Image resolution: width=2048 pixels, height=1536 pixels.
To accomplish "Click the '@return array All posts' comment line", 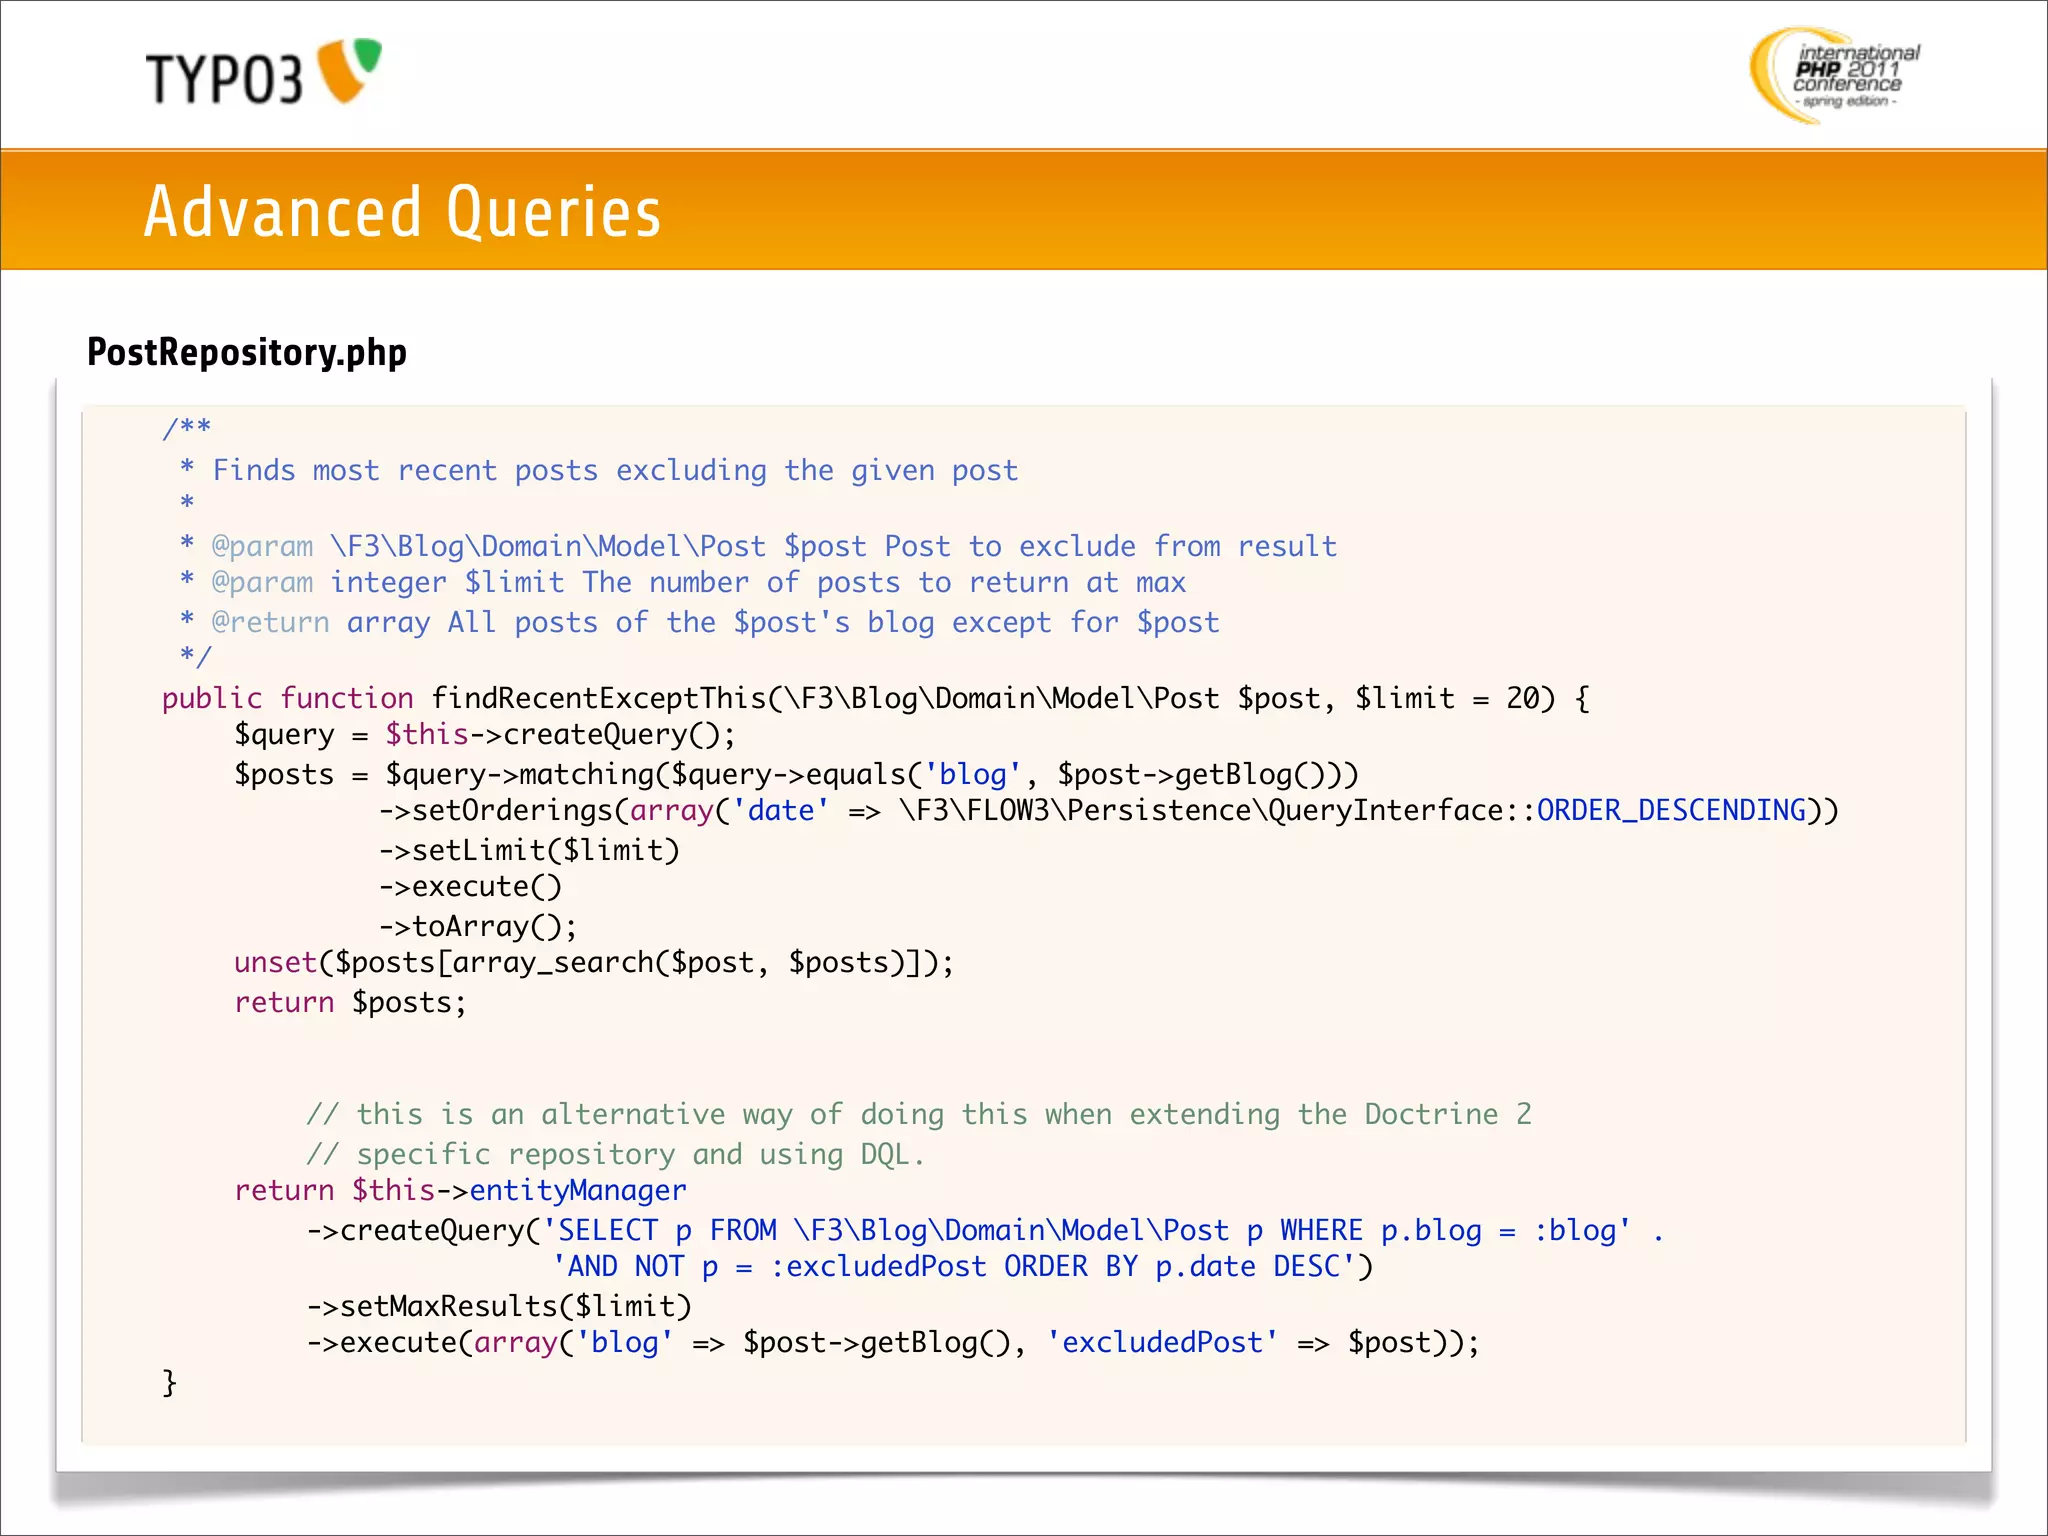I will [x=699, y=622].
